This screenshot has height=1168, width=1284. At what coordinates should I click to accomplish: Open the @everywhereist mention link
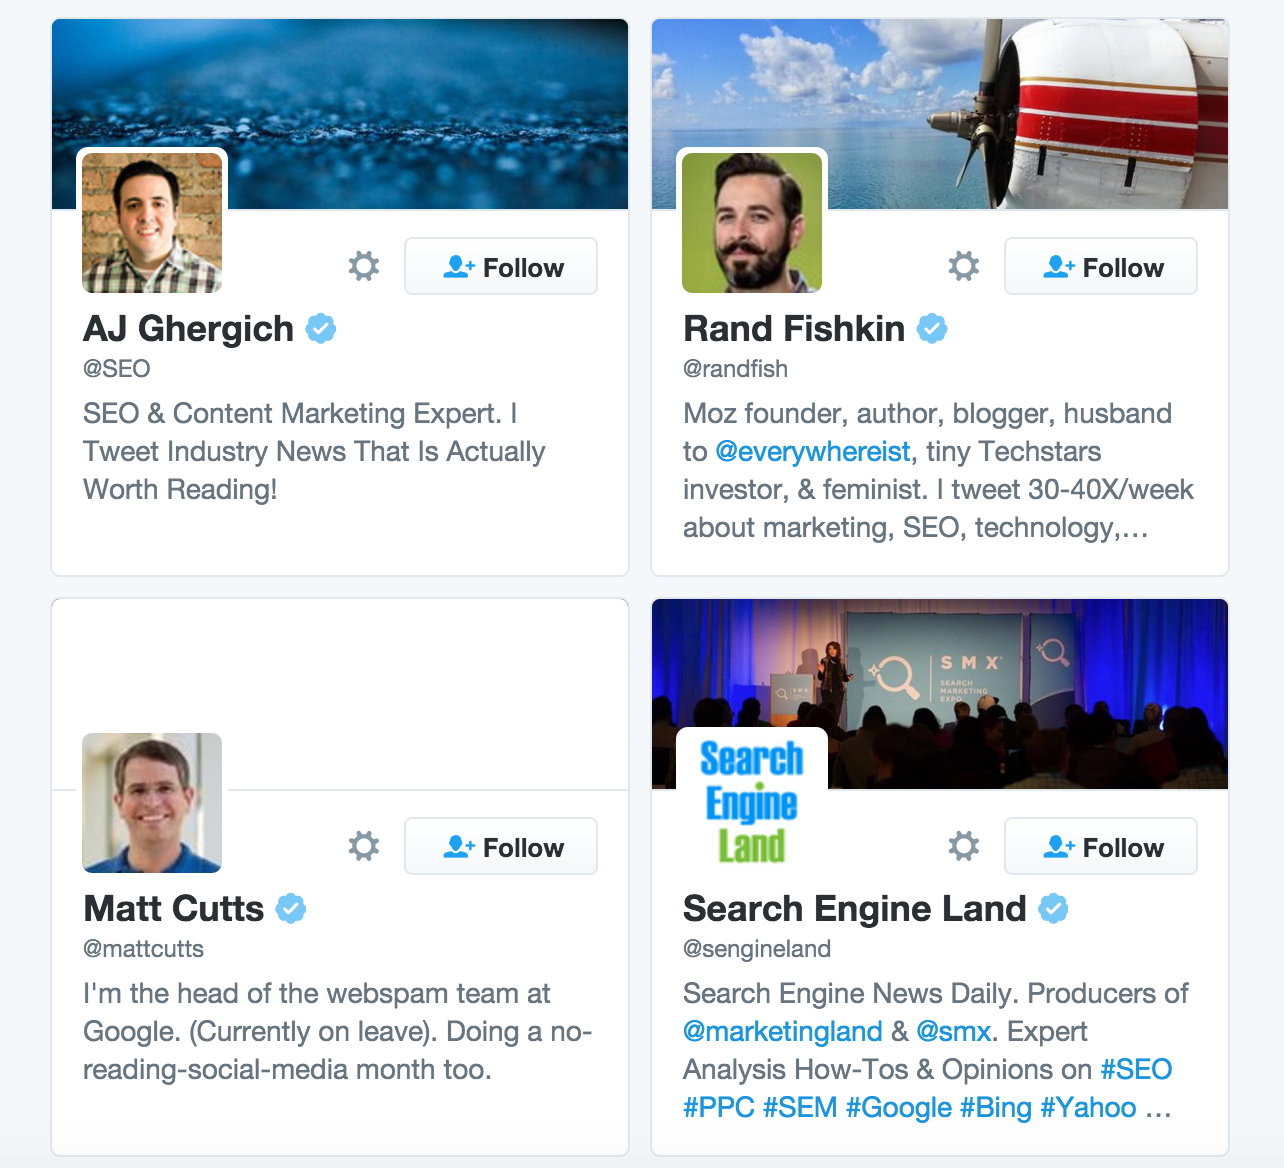[814, 451]
